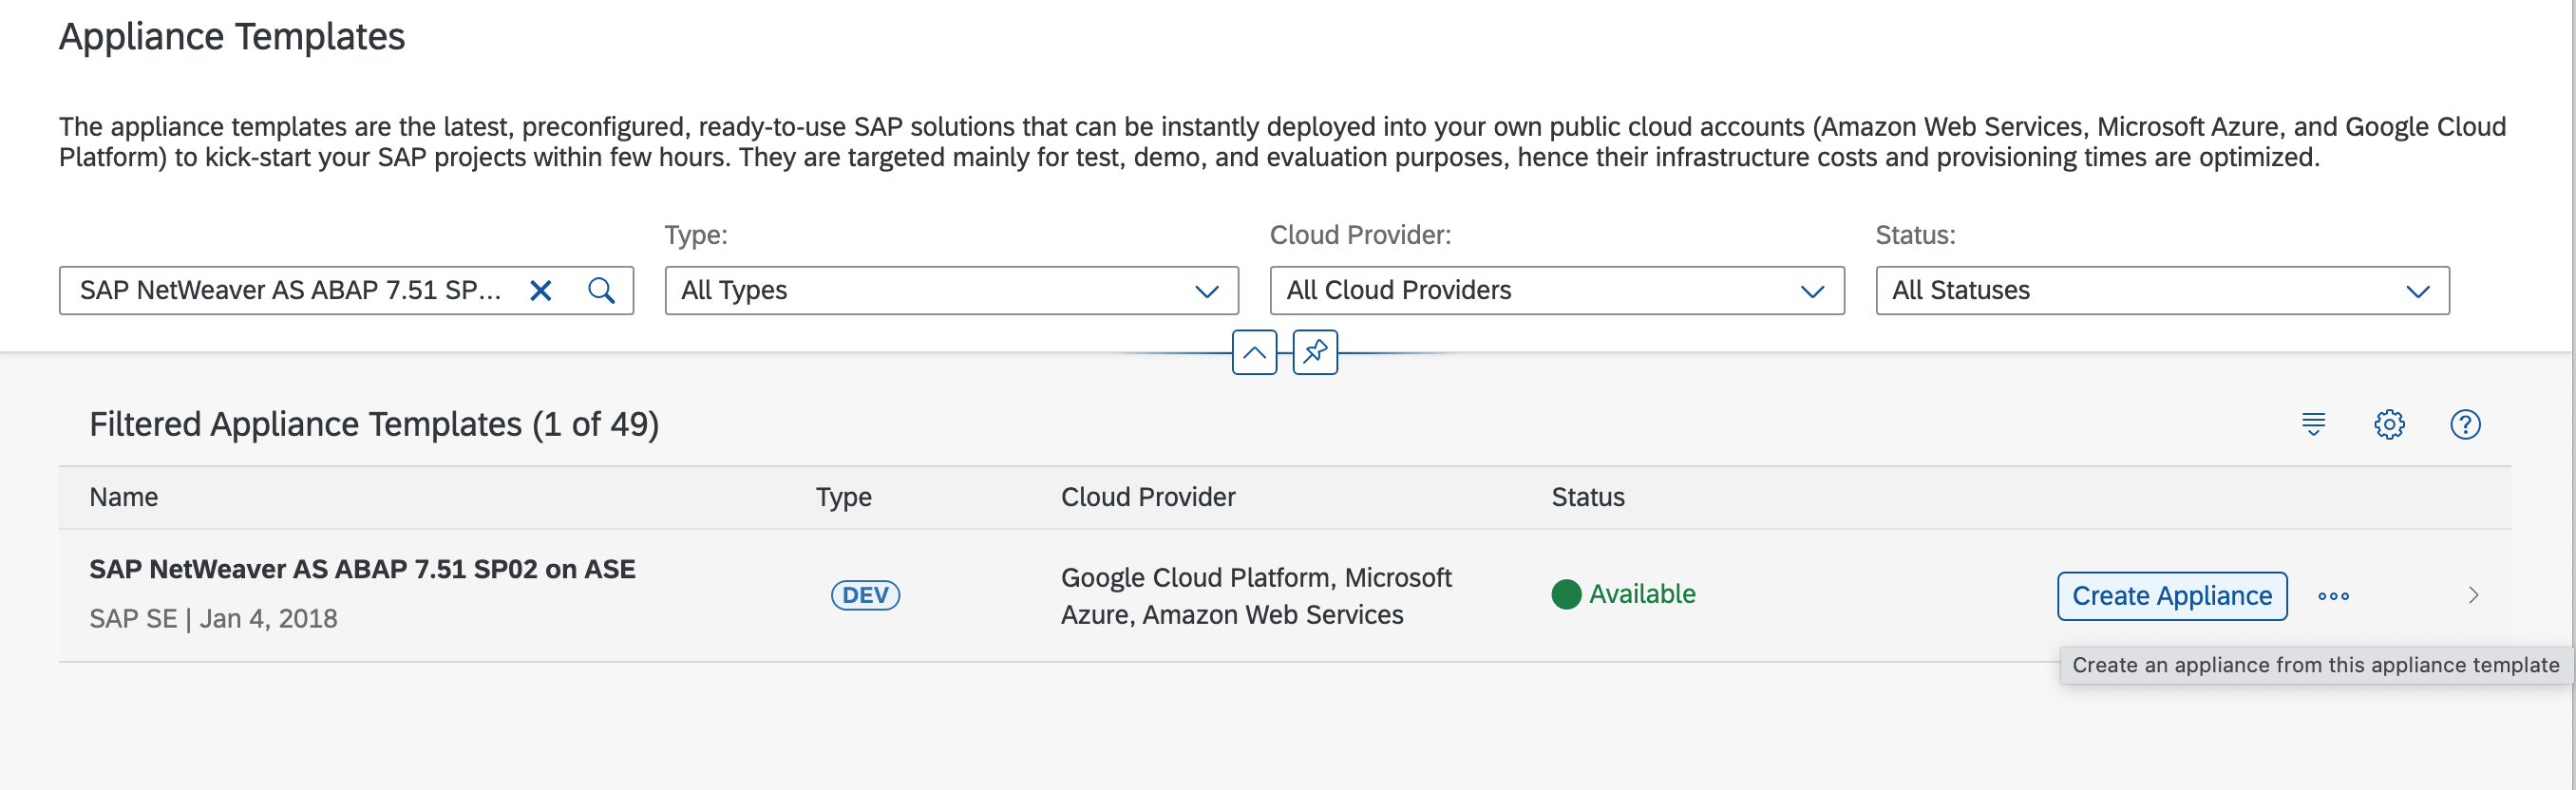Click the DEV type badge

[865, 596]
